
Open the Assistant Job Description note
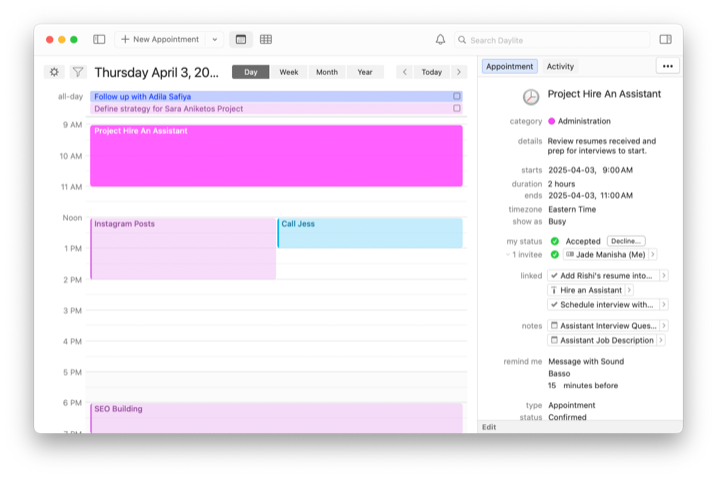pyautogui.click(x=602, y=340)
